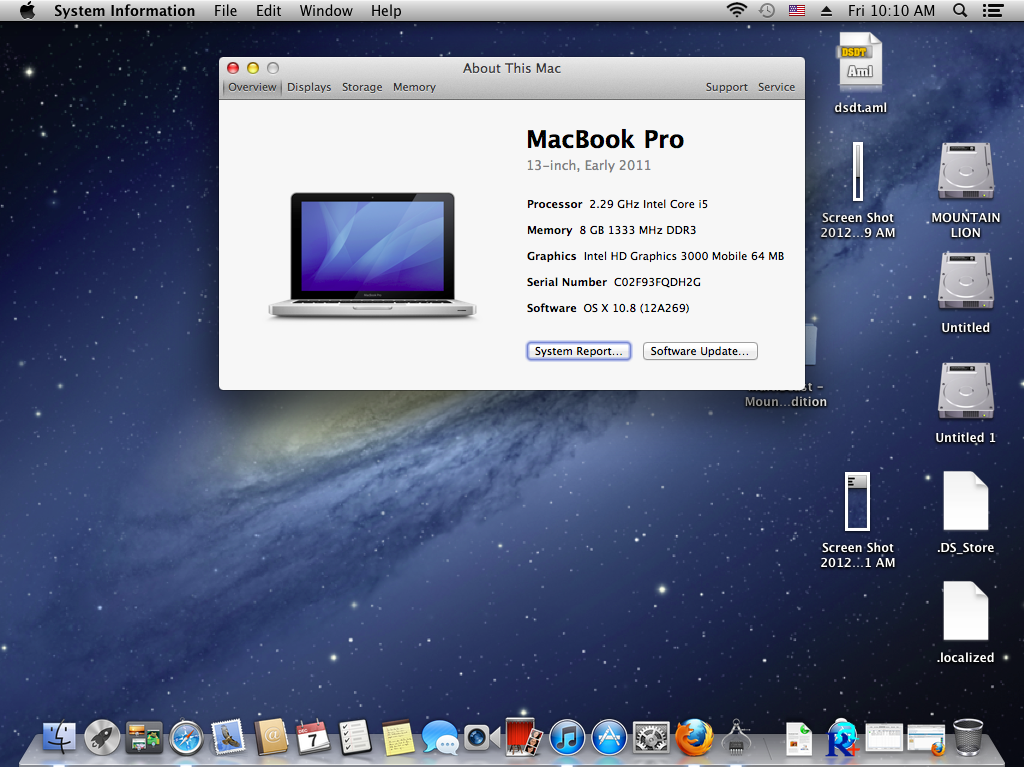Image resolution: width=1024 pixels, height=767 pixels.
Task: Open System Preferences in the dock
Action: point(651,738)
